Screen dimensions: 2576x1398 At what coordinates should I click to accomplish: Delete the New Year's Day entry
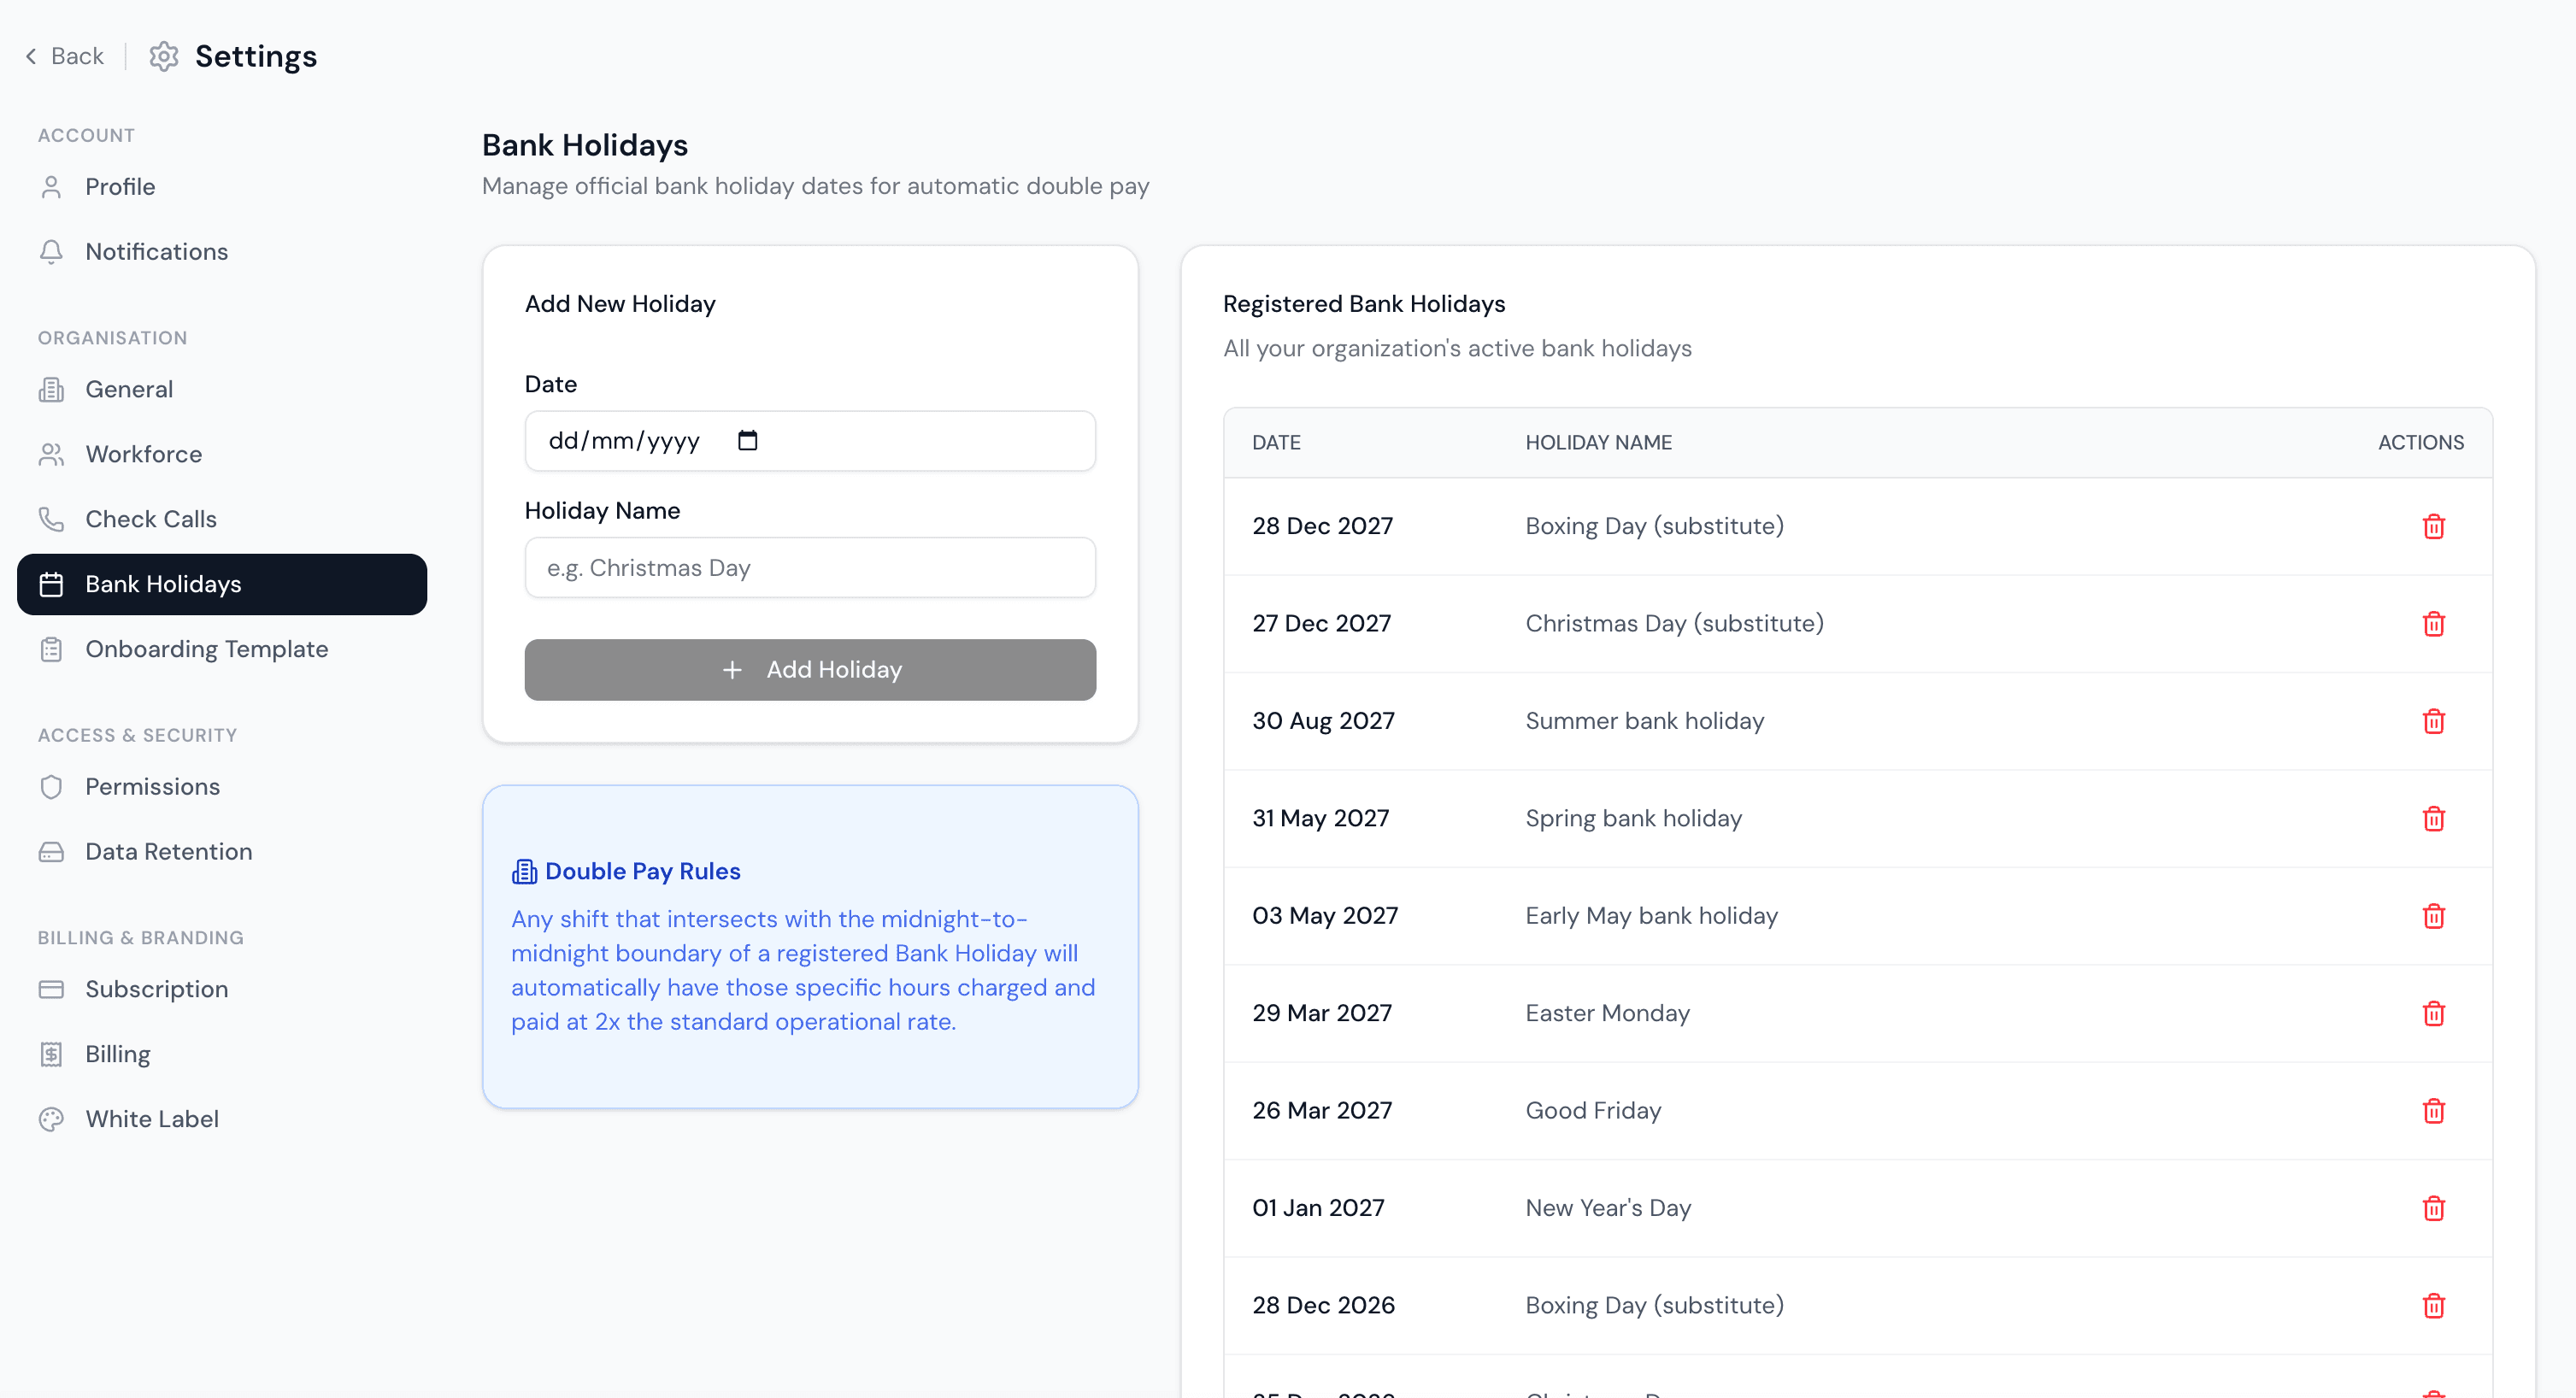click(2433, 1208)
